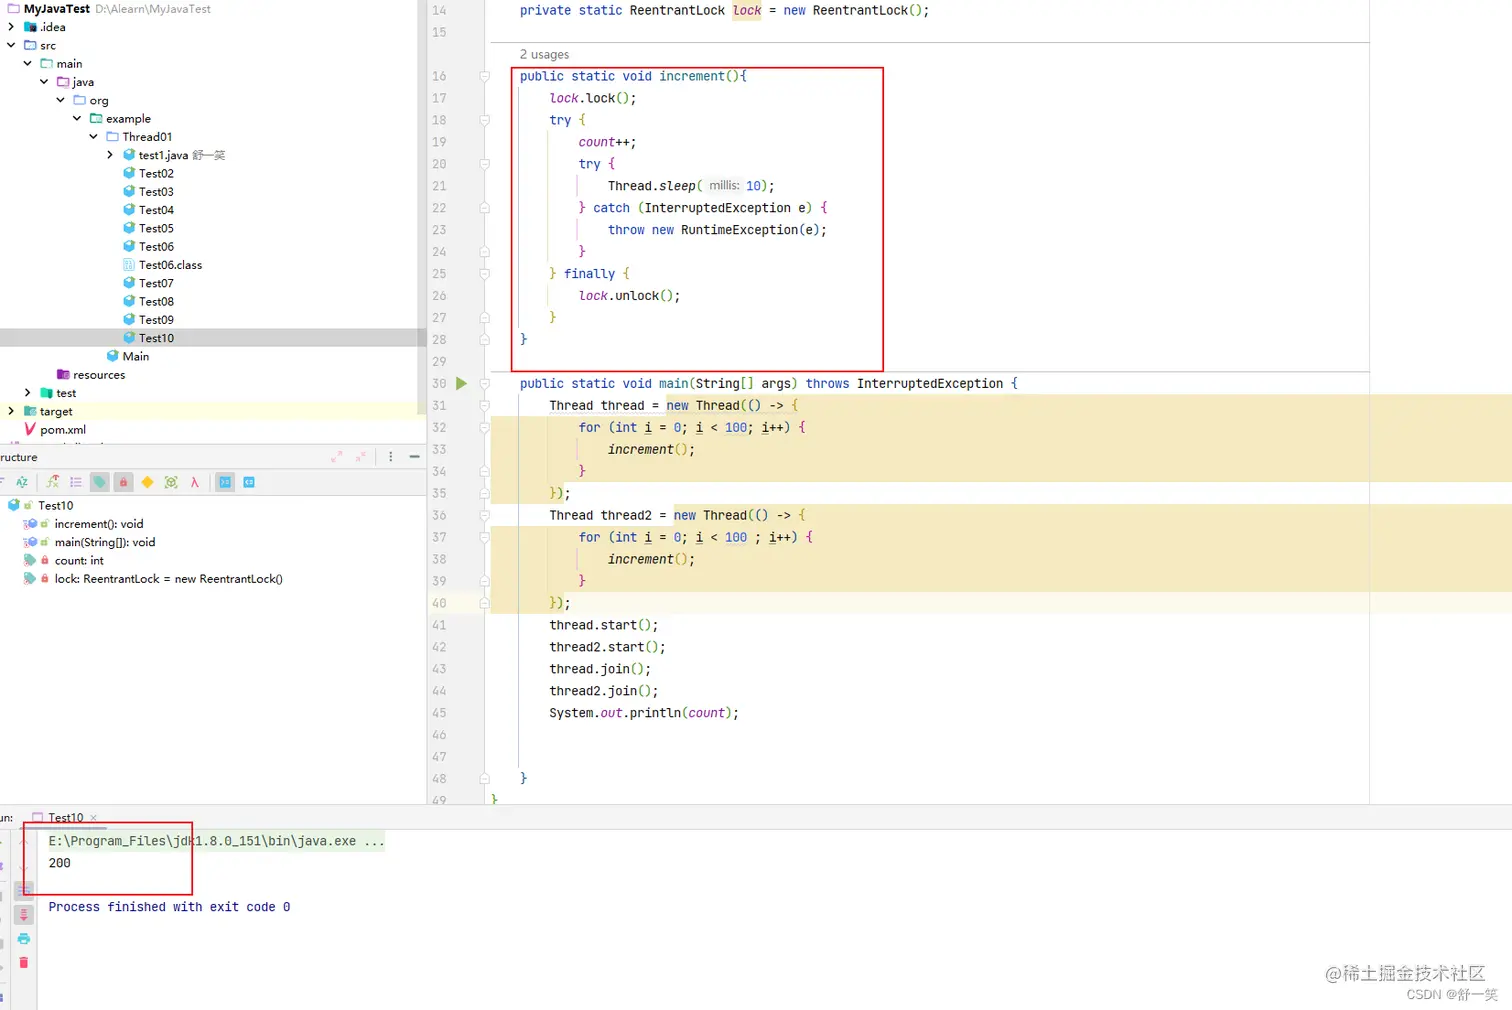Collapse the main folder
1512x1010 pixels.
point(28,63)
